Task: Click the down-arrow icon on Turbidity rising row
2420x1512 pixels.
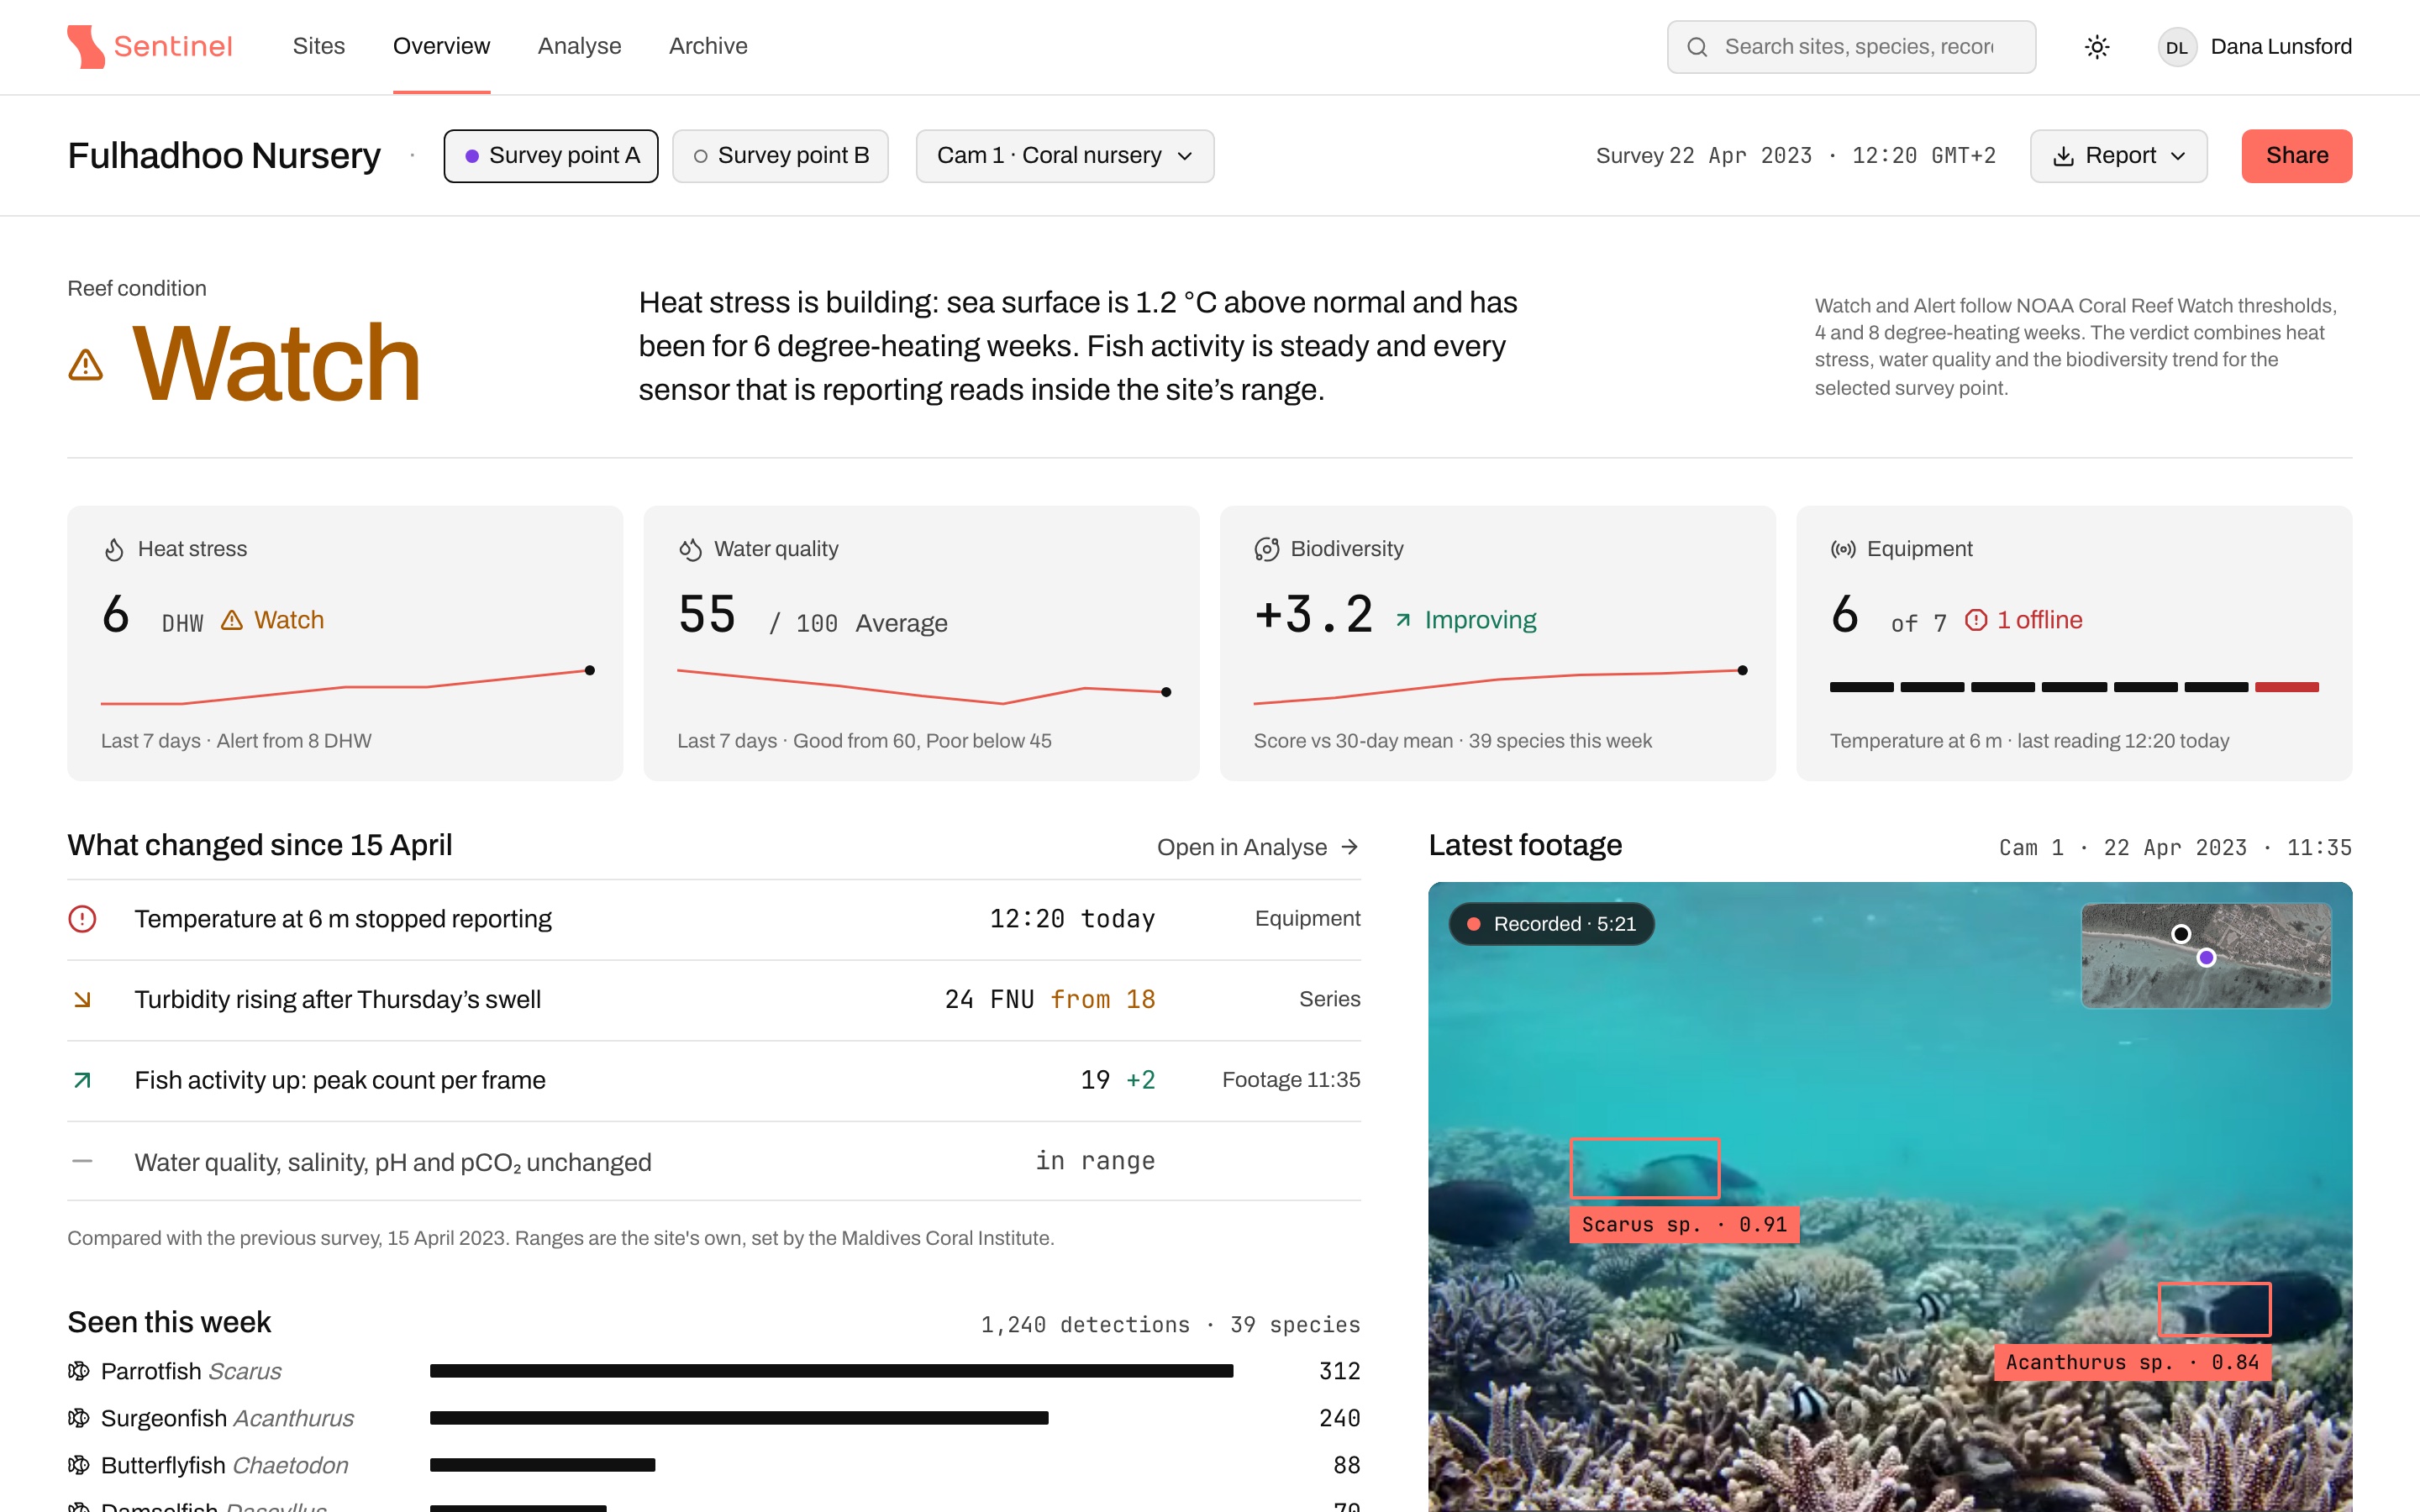Action: point(82,999)
